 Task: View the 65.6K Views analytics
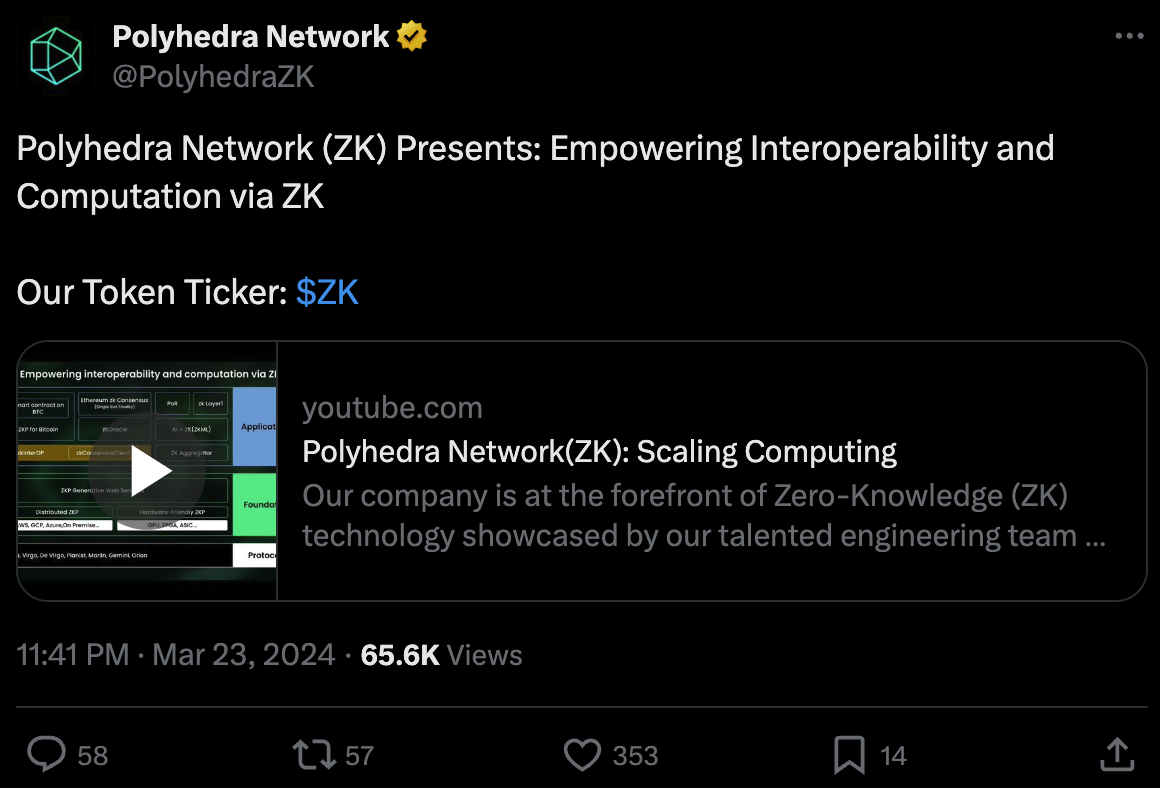441,655
